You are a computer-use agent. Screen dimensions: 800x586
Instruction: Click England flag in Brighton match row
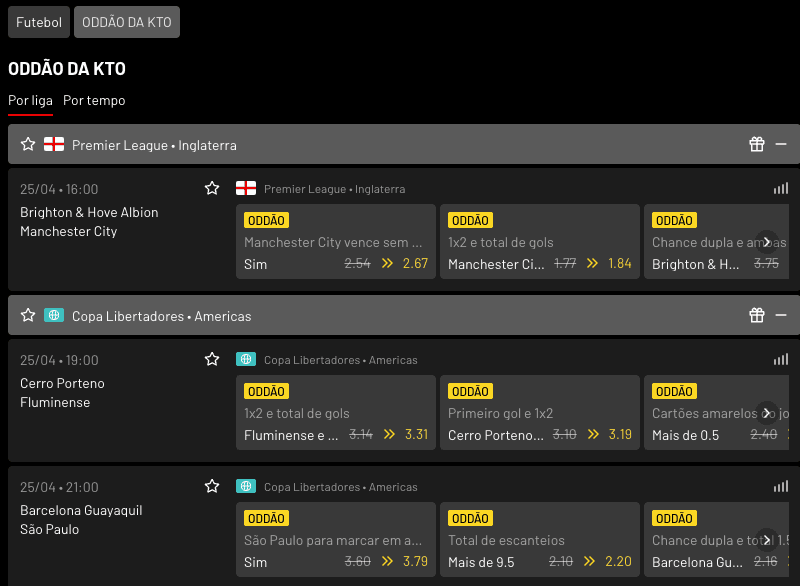[x=246, y=188]
